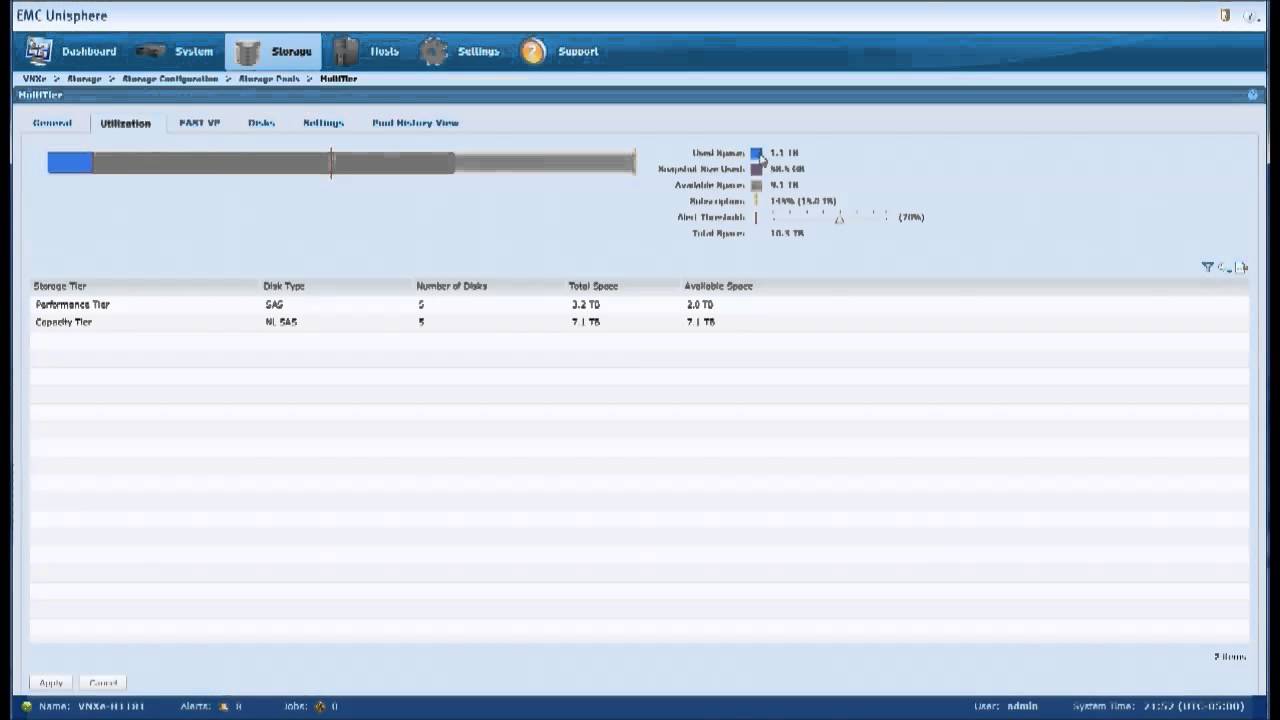Click the items count below the table
Image resolution: width=1280 pixels, height=720 pixels.
click(1230, 657)
